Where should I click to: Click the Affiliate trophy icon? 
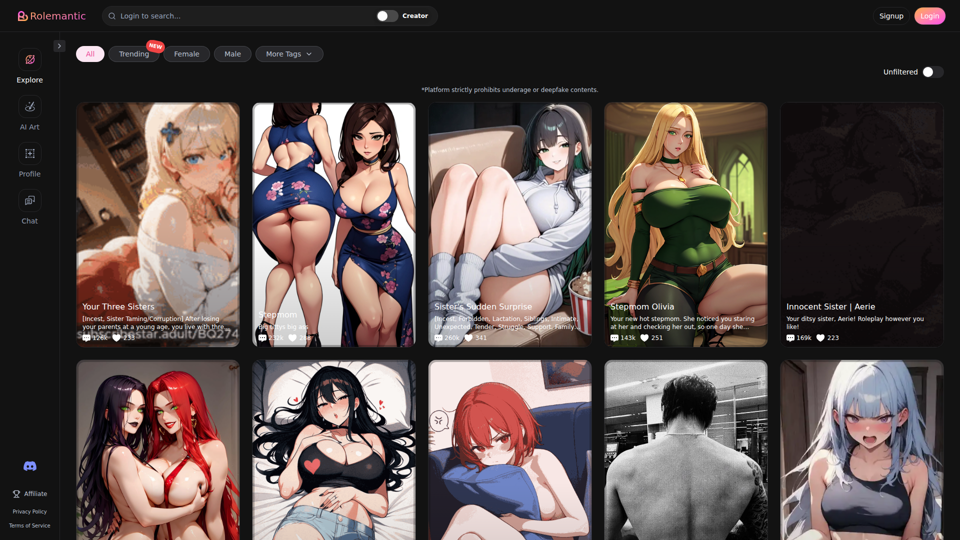(17, 494)
